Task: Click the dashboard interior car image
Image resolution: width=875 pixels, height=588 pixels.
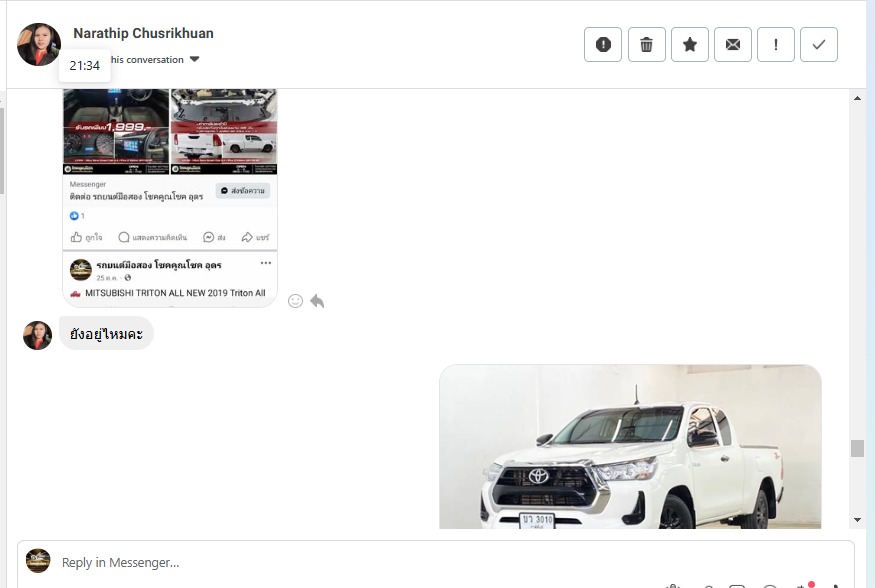Action: pos(116,131)
